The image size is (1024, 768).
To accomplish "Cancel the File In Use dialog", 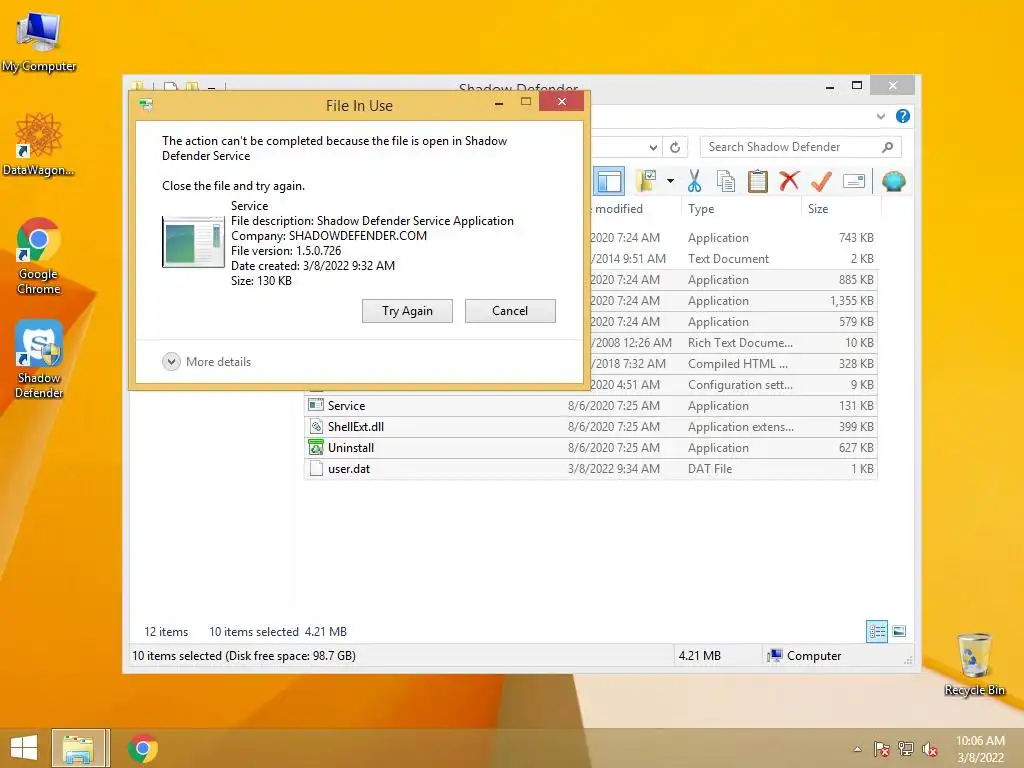I will click(510, 311).
